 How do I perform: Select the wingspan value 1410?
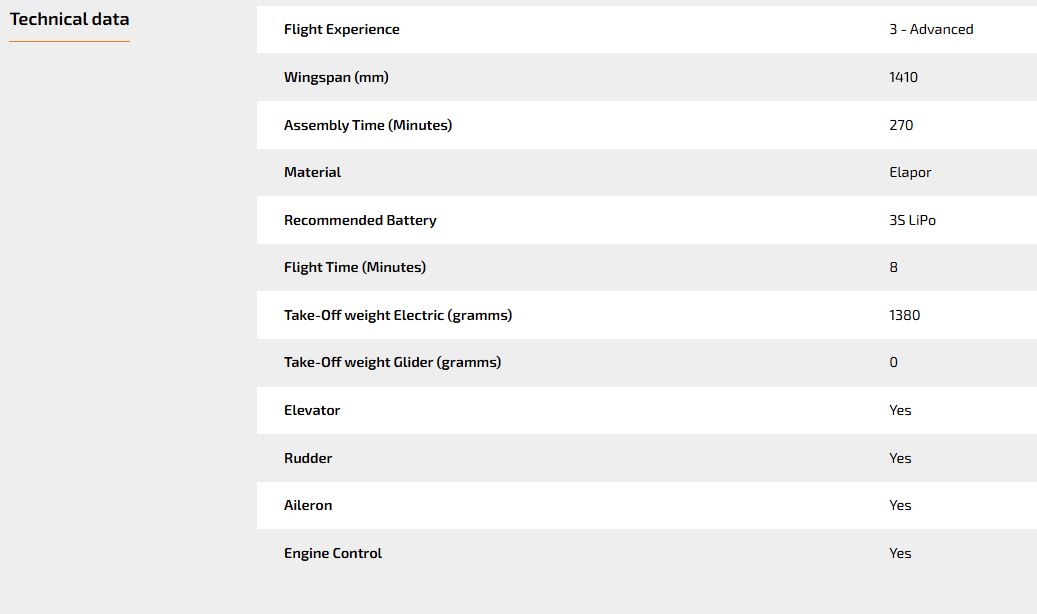[x=903, y=77]
